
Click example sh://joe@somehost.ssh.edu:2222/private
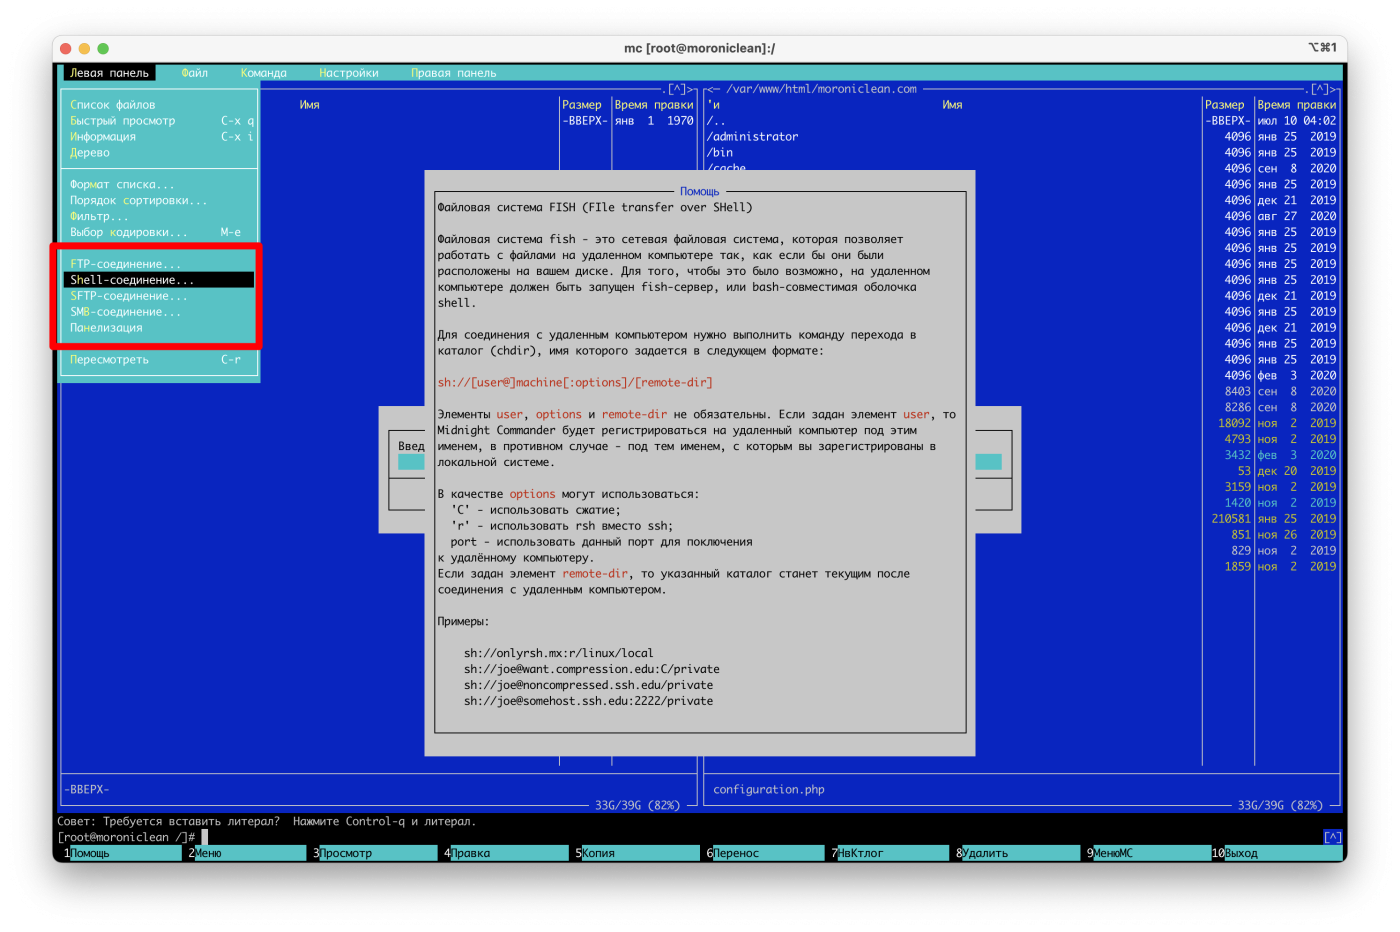tap(588, 701)
